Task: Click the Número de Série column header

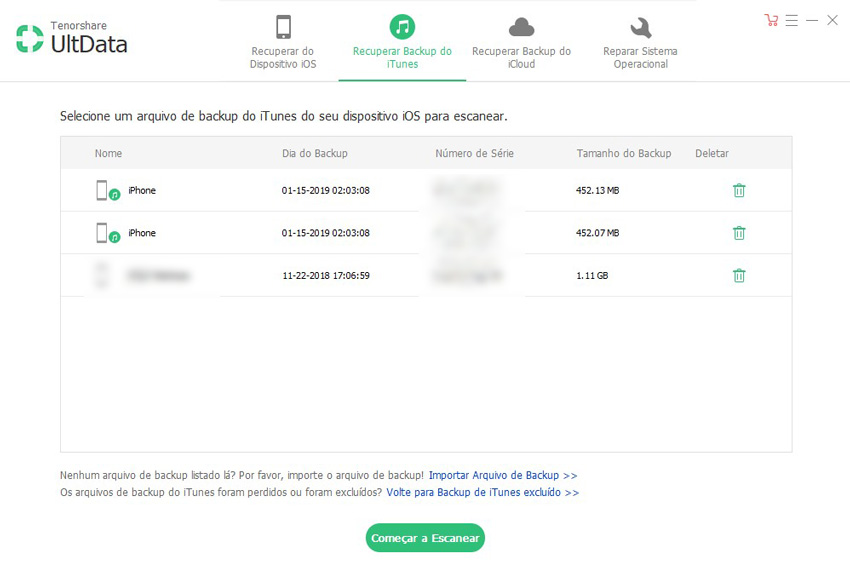Action: click(474, 153)
